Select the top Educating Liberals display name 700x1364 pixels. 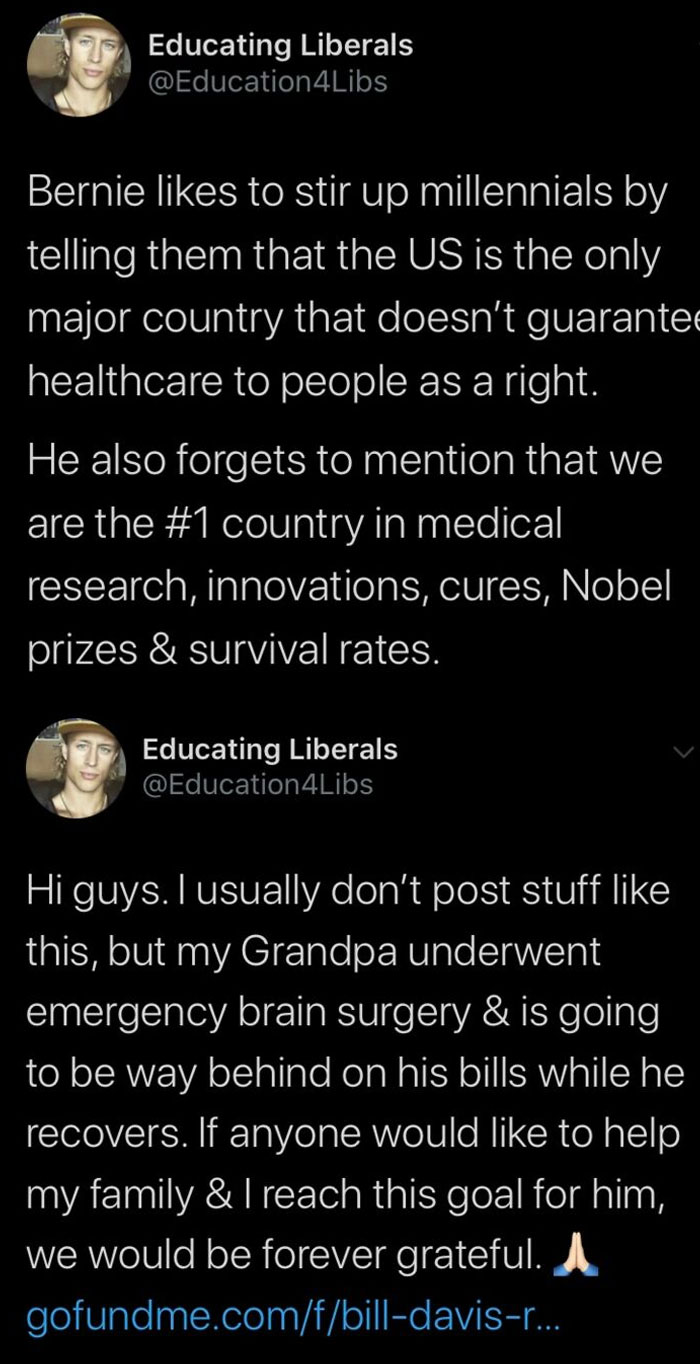coord(280,45)
